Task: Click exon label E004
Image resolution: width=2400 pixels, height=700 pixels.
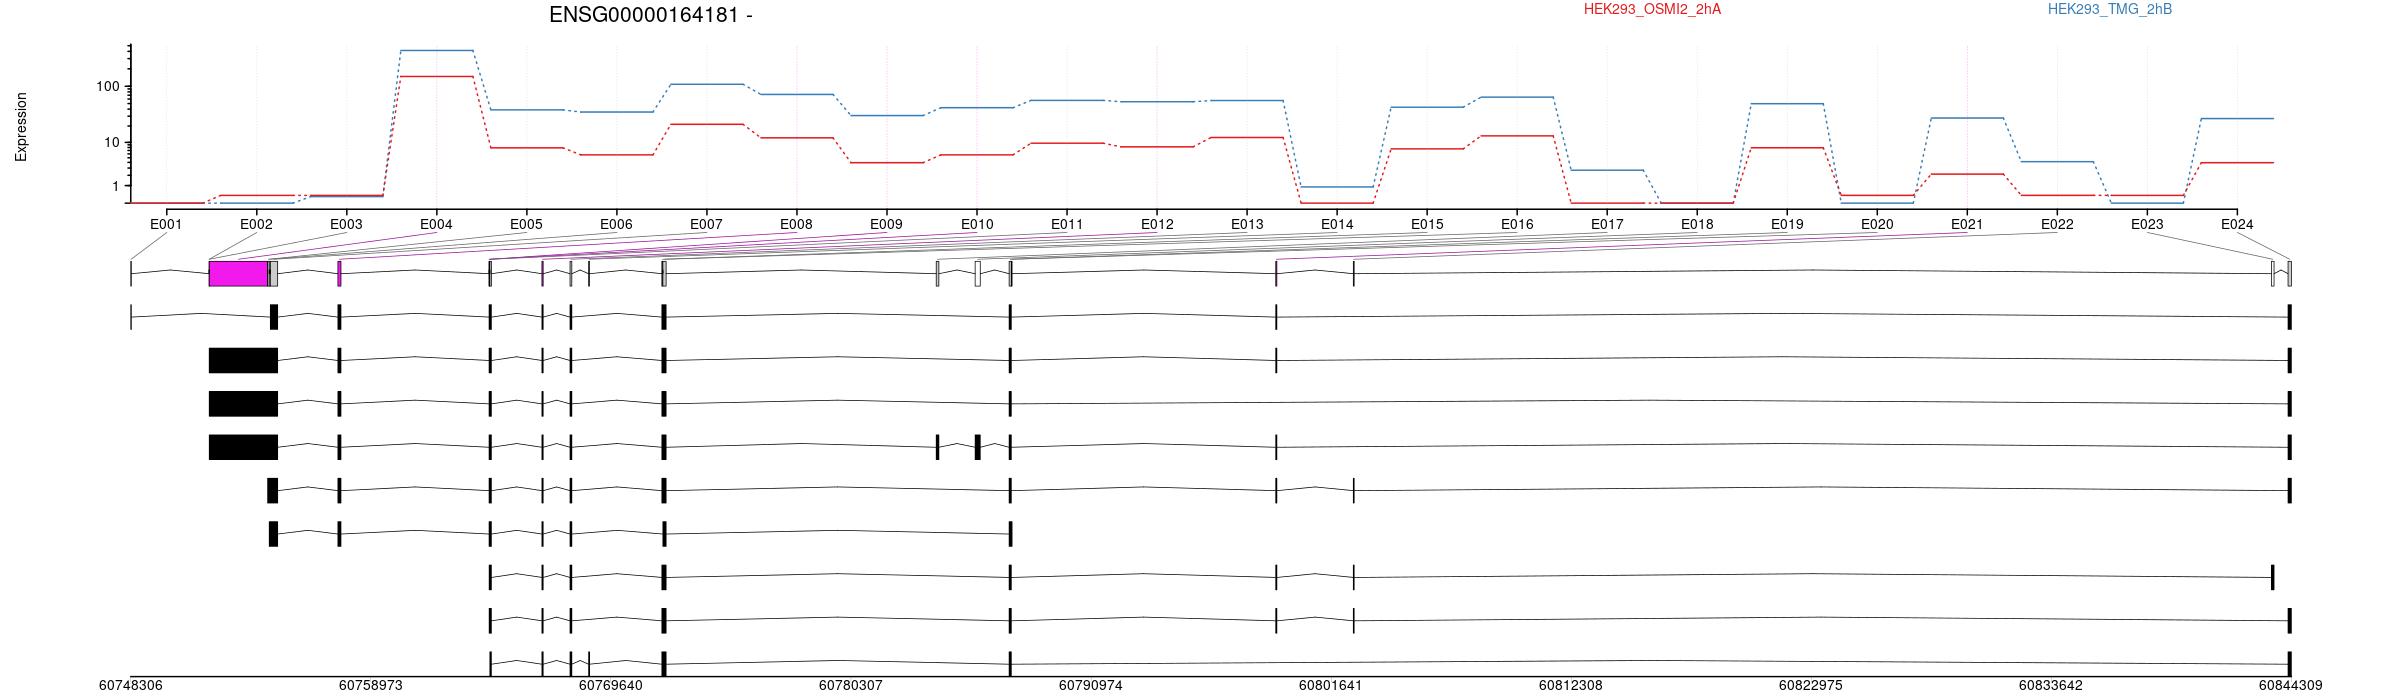Action: (436, 225)
